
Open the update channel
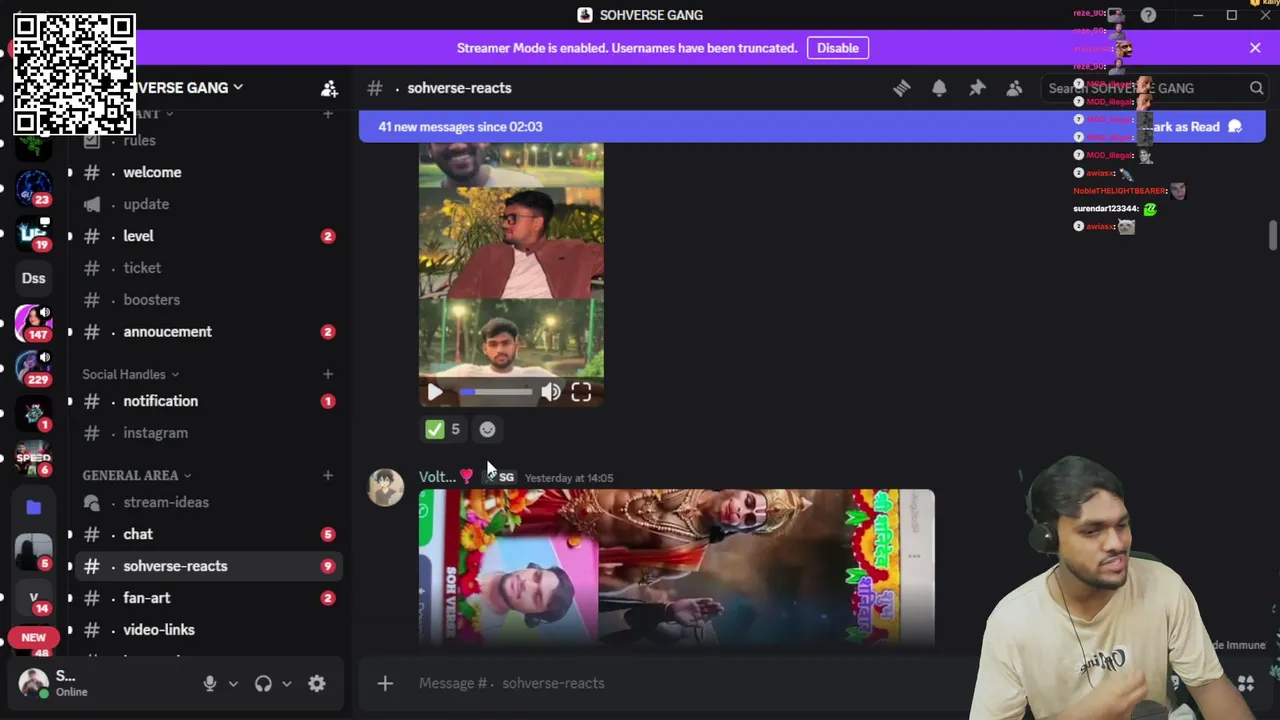click(x=207, y=204)
